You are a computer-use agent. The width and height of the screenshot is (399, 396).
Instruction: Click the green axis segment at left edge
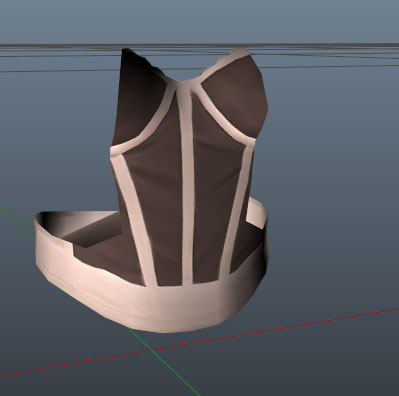tap(17, 222)
